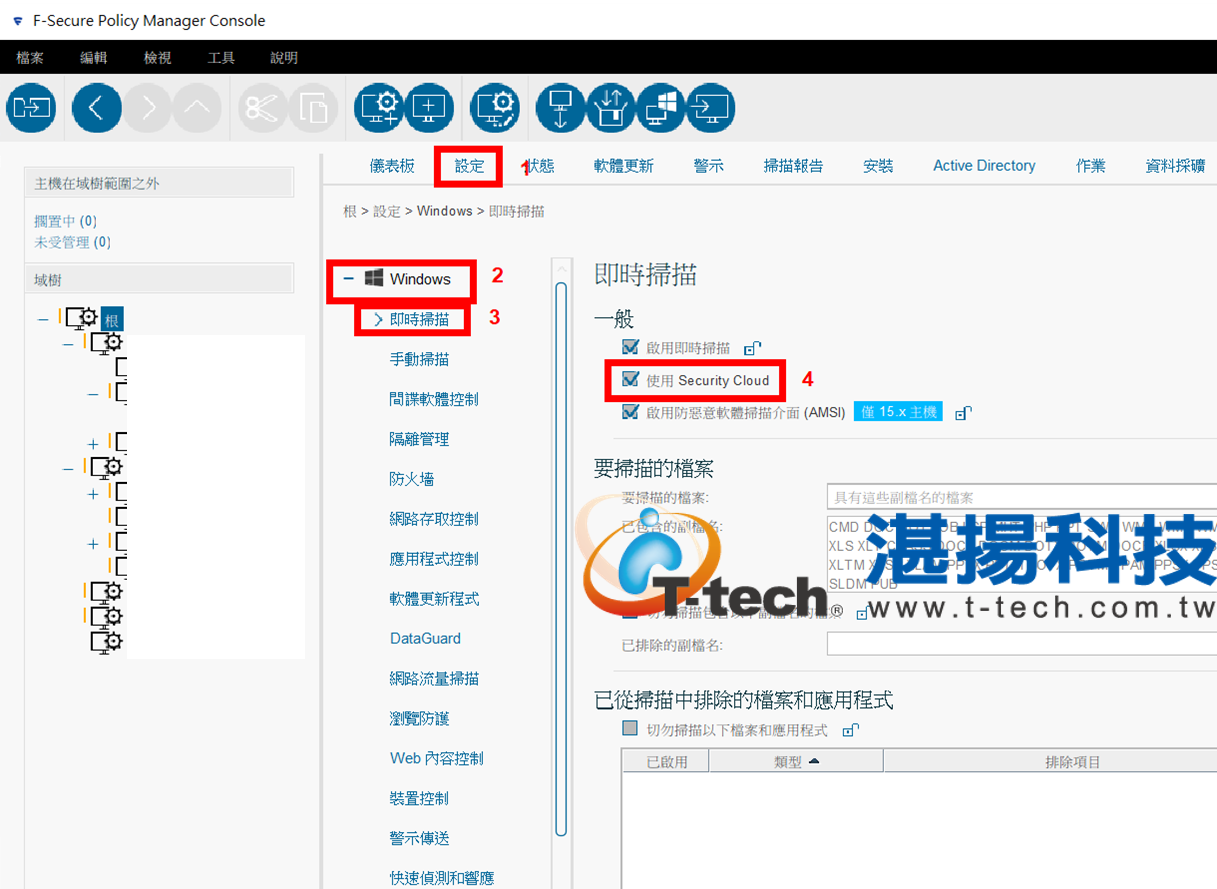The height and width of the screenshot is (889, 1217).
Task: Enable 切勿掃描以下檔案和應用程式 checkbox
Action: (x=630, y=729)
